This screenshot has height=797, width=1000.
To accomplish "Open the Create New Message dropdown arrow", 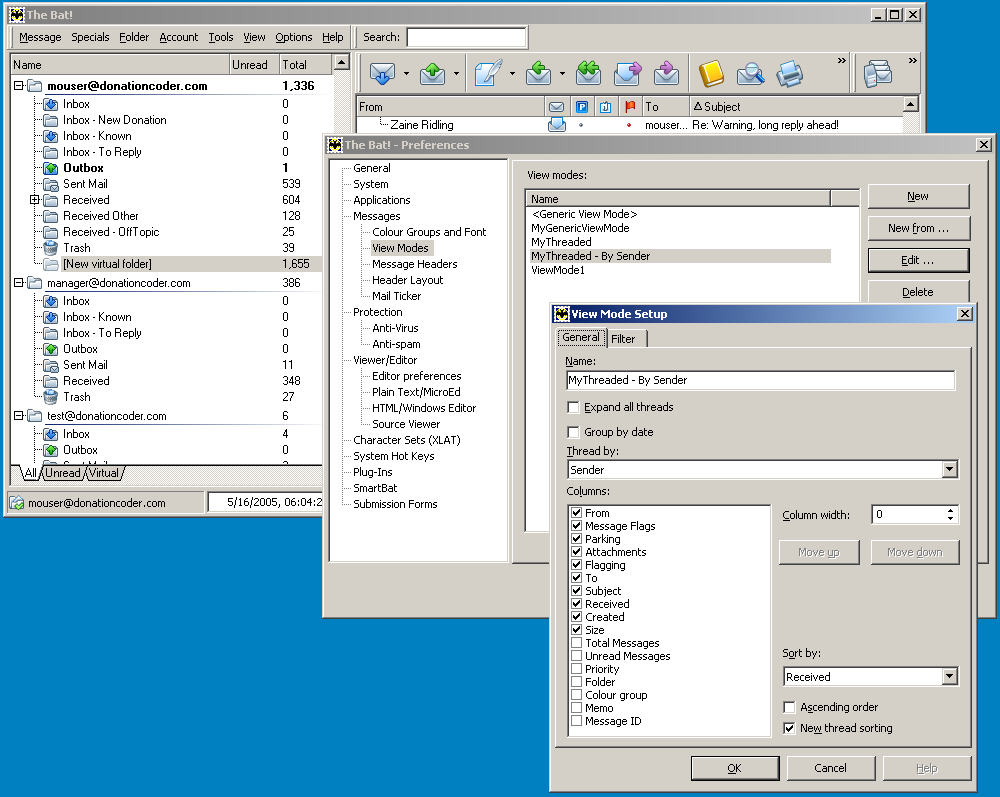I will coord(512,74).
